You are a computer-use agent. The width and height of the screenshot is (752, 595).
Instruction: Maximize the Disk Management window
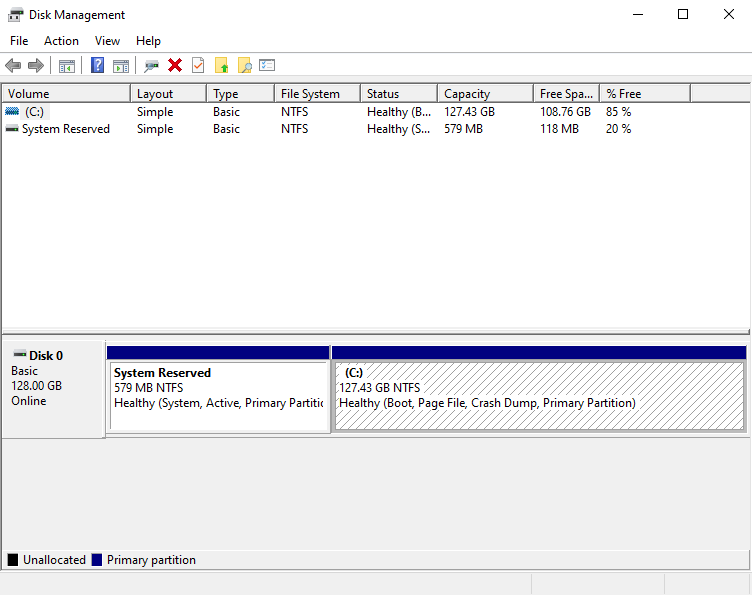coord(683,14)
